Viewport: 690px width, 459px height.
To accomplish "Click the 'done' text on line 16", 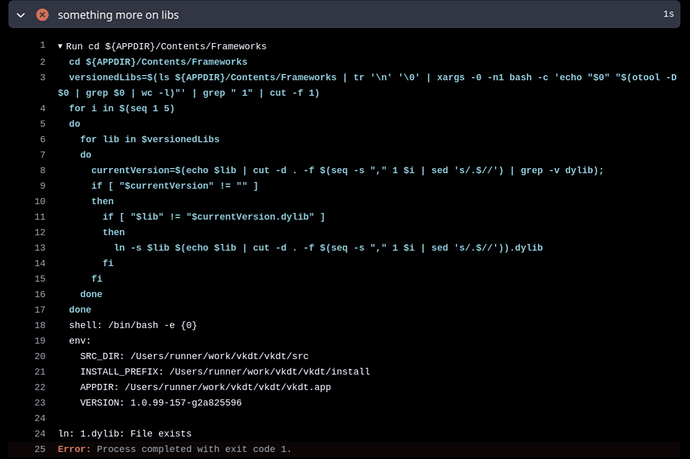I will coord(91,294).
